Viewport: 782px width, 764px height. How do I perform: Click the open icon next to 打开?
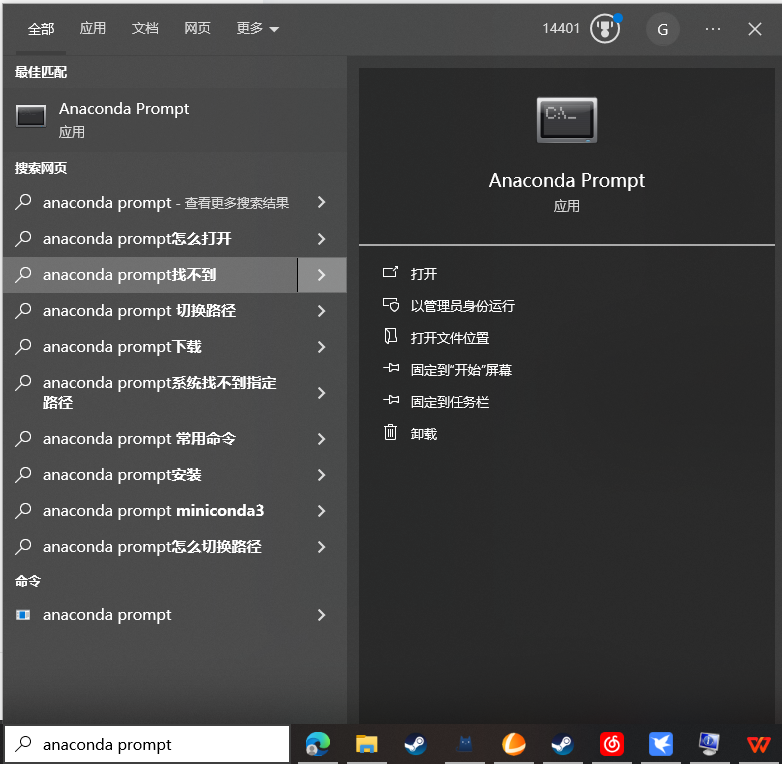click(391, 272)
